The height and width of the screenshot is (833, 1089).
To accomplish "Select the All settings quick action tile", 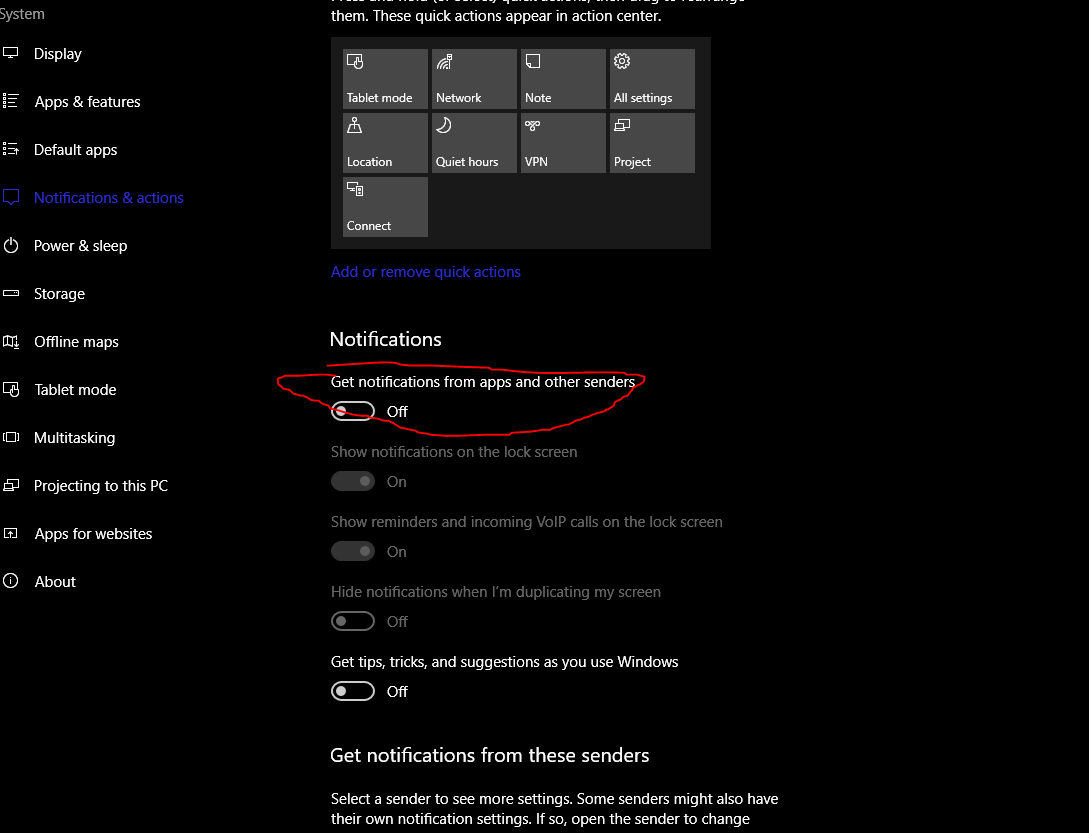I will 652,79.
